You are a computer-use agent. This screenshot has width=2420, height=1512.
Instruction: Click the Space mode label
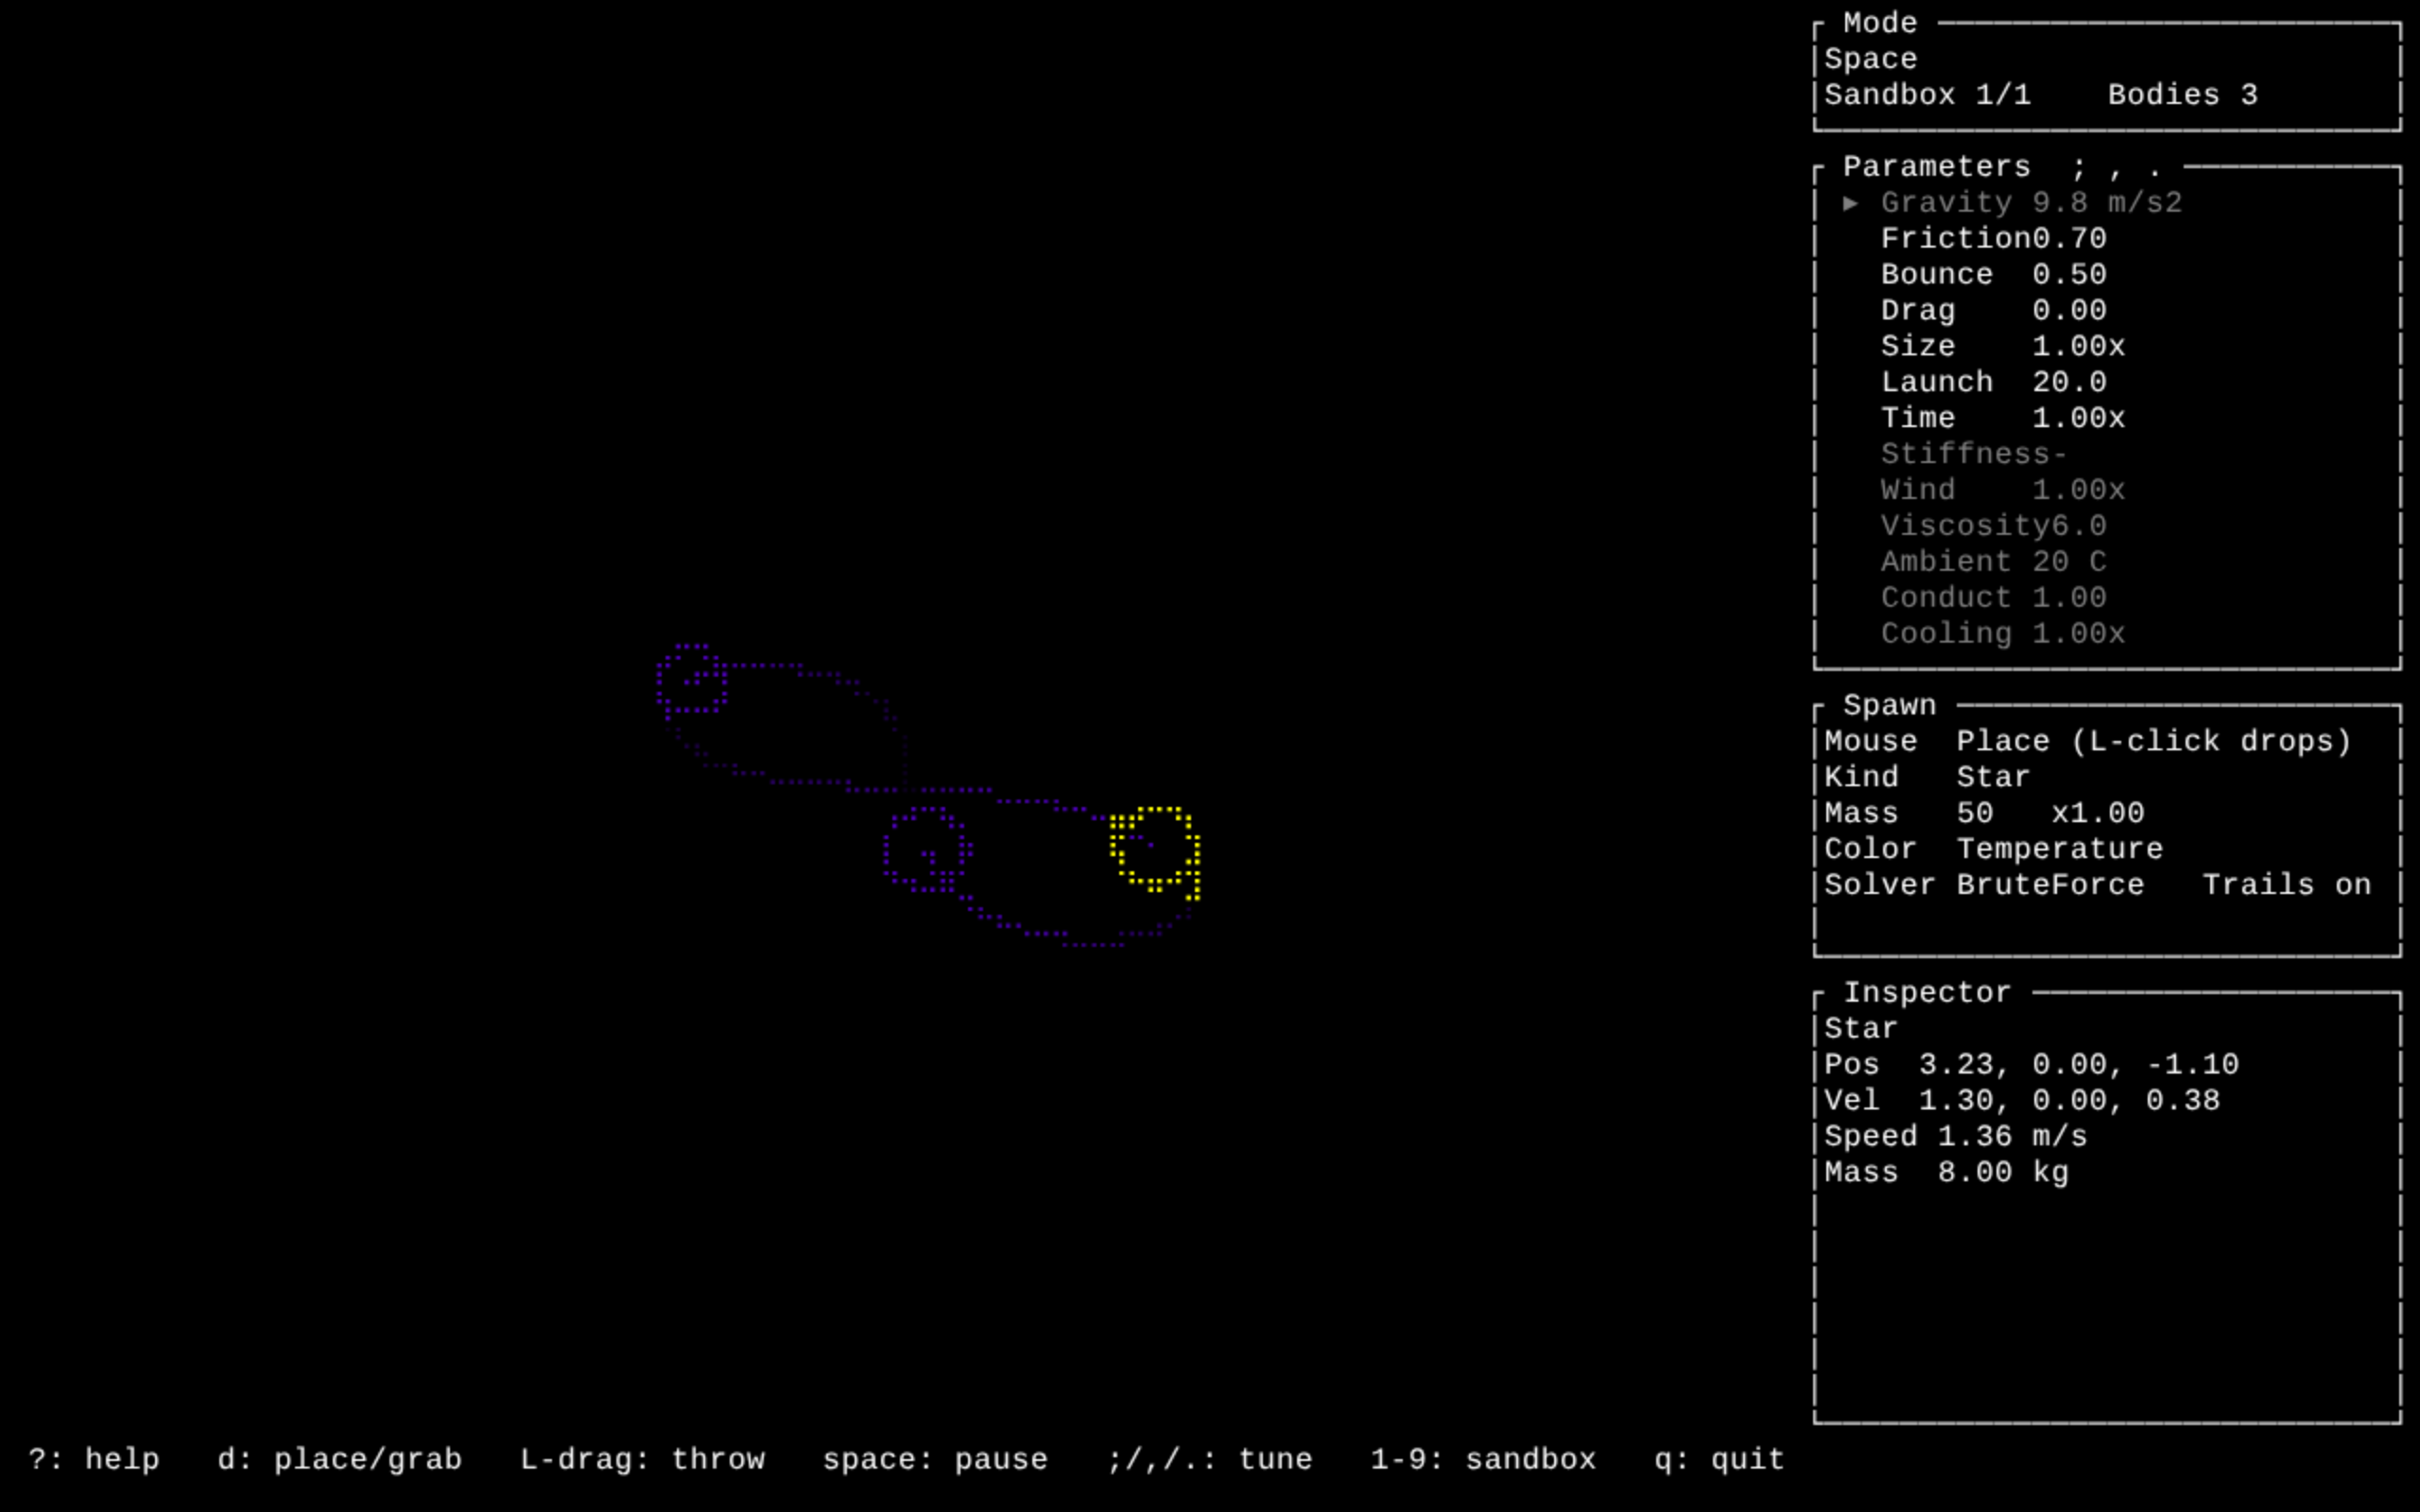tap(1870, 59)
